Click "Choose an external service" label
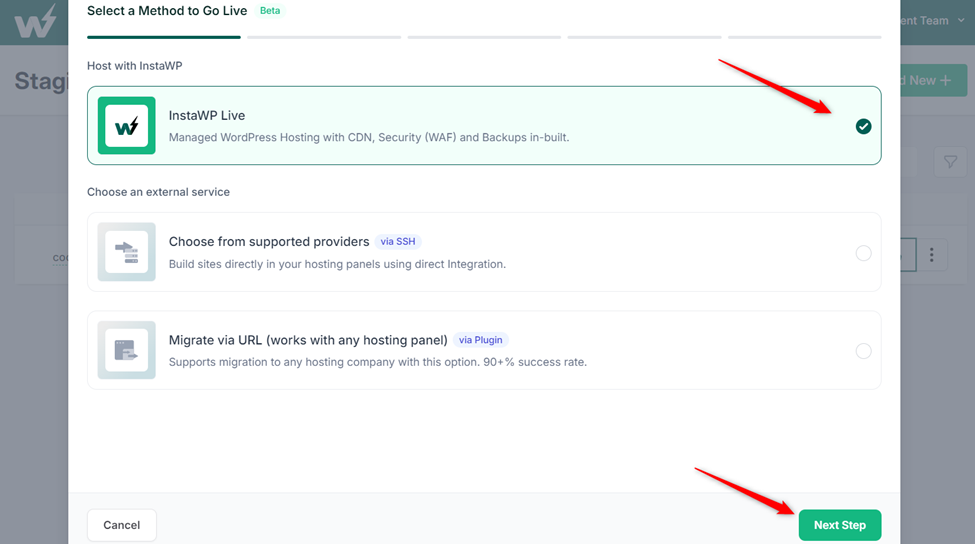This screenshot has width=975, height=544. (159, 192)
